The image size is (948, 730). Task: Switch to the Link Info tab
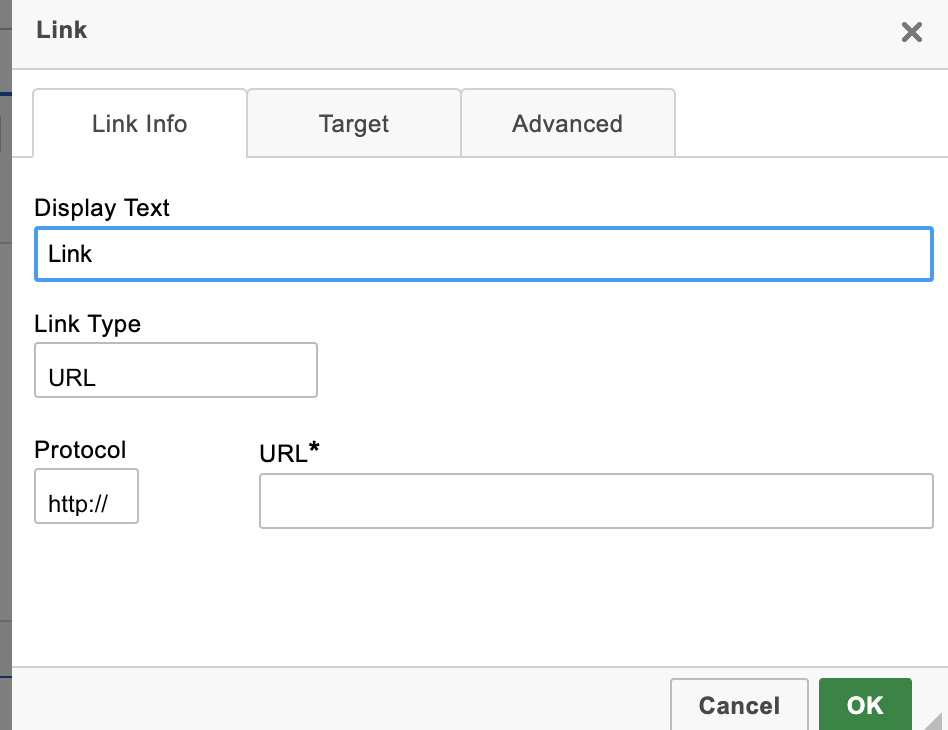pos(139,124)
